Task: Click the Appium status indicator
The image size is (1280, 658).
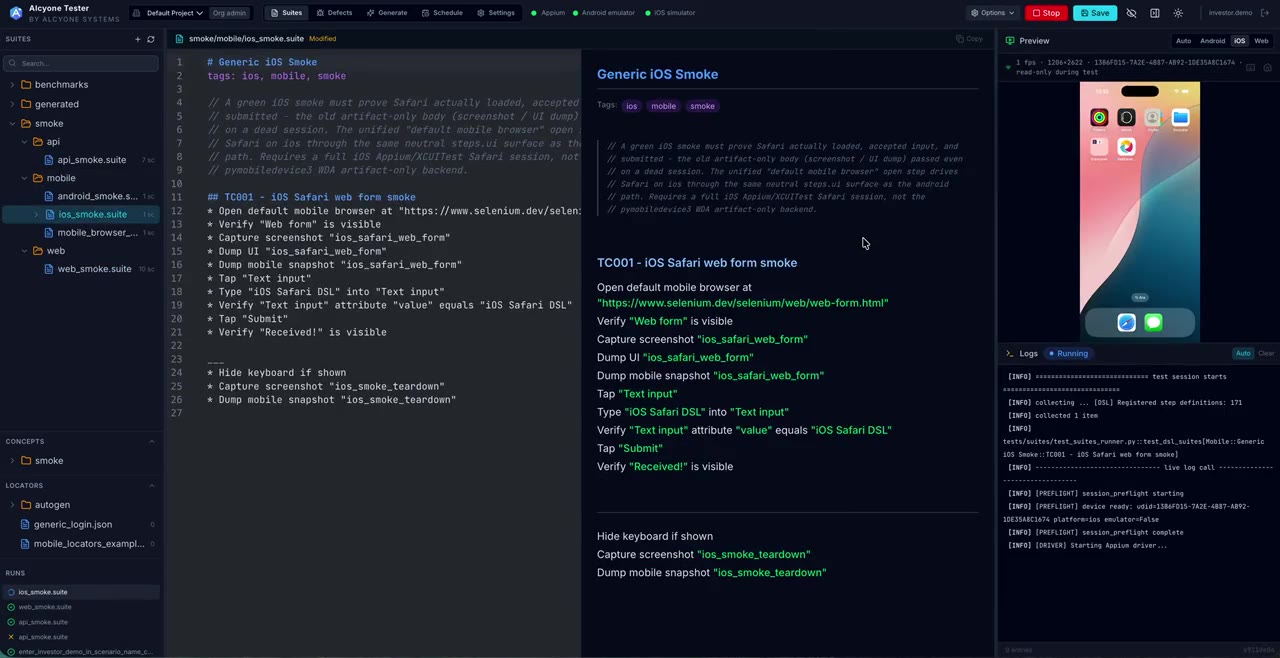Action: (x=547, y=13)
